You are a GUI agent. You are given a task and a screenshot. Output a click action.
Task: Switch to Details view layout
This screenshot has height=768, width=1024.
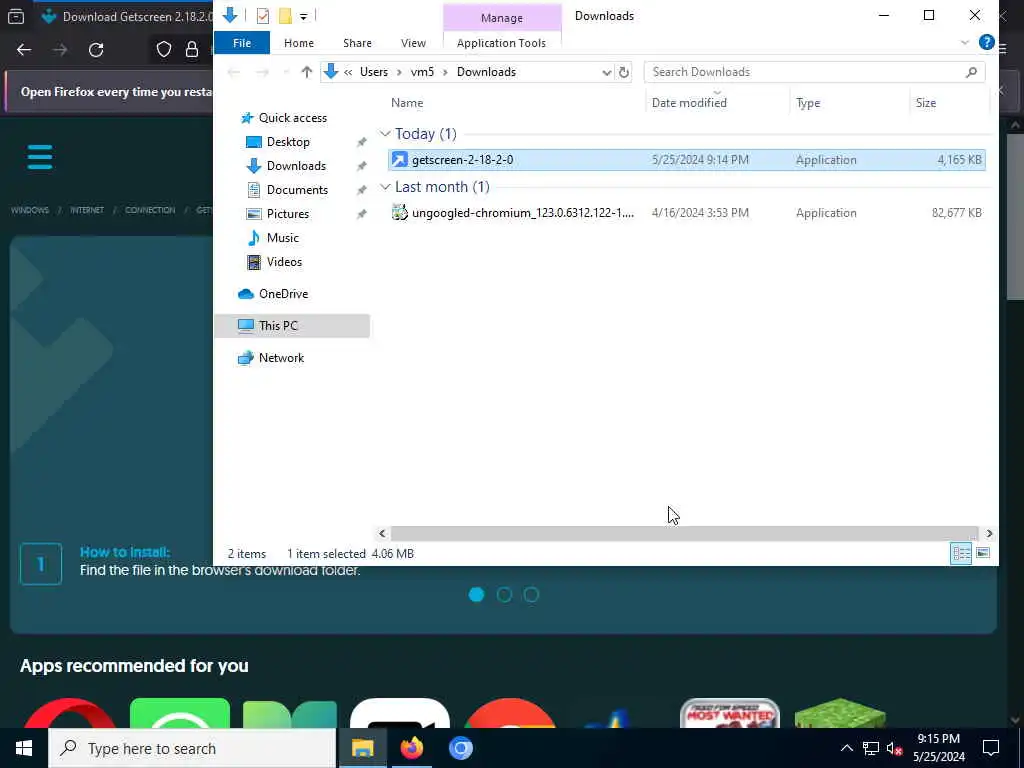tap(961, 554)
